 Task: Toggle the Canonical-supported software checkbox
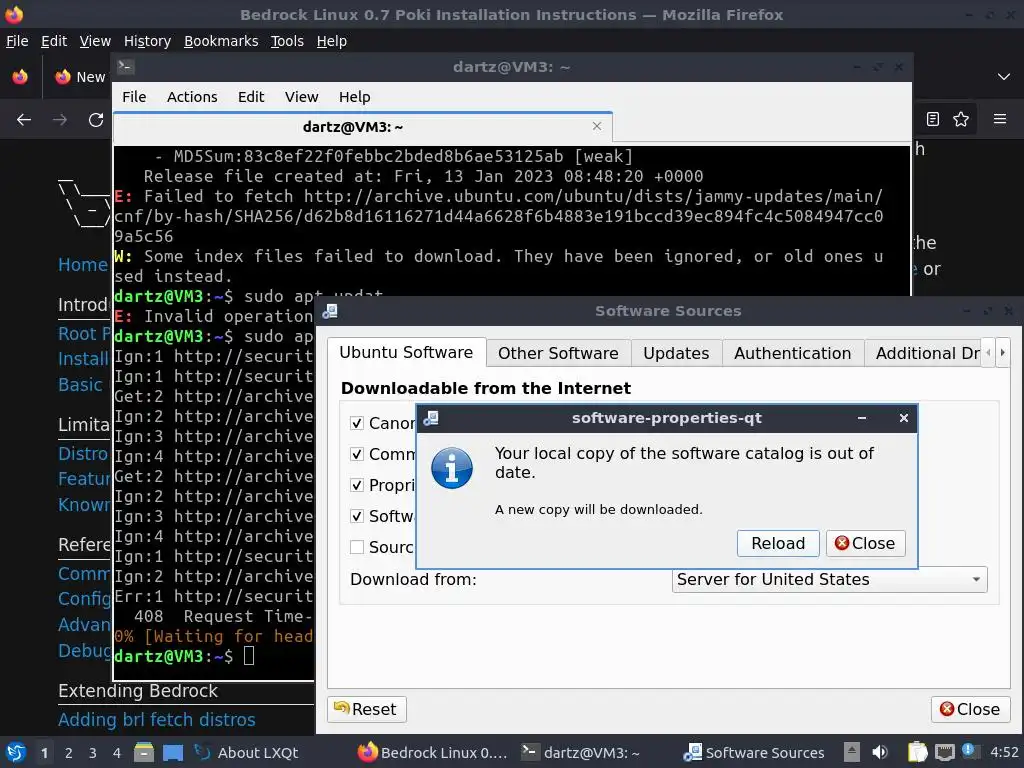[357, 423]
